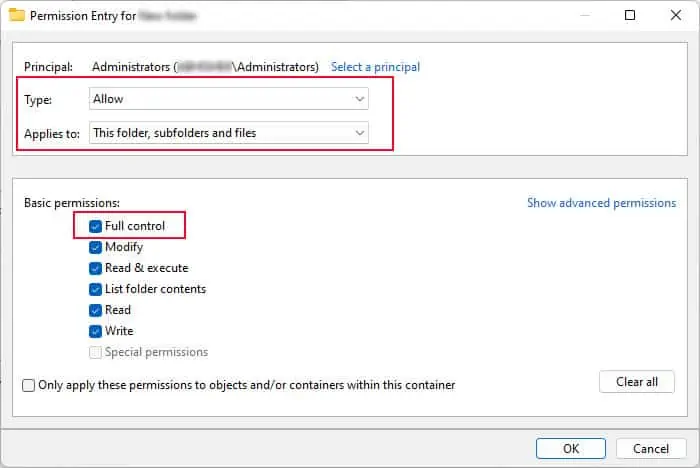Maximize the Permission Entry window
Viewport: 700px width, 468px height.
click(x=629, y=15)
